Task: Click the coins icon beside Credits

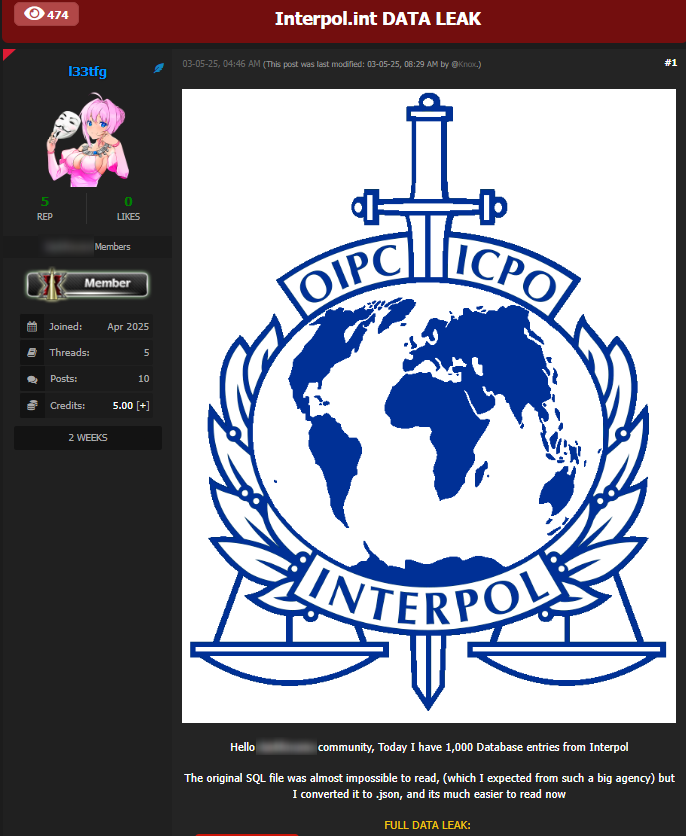Action: point(32,405)
